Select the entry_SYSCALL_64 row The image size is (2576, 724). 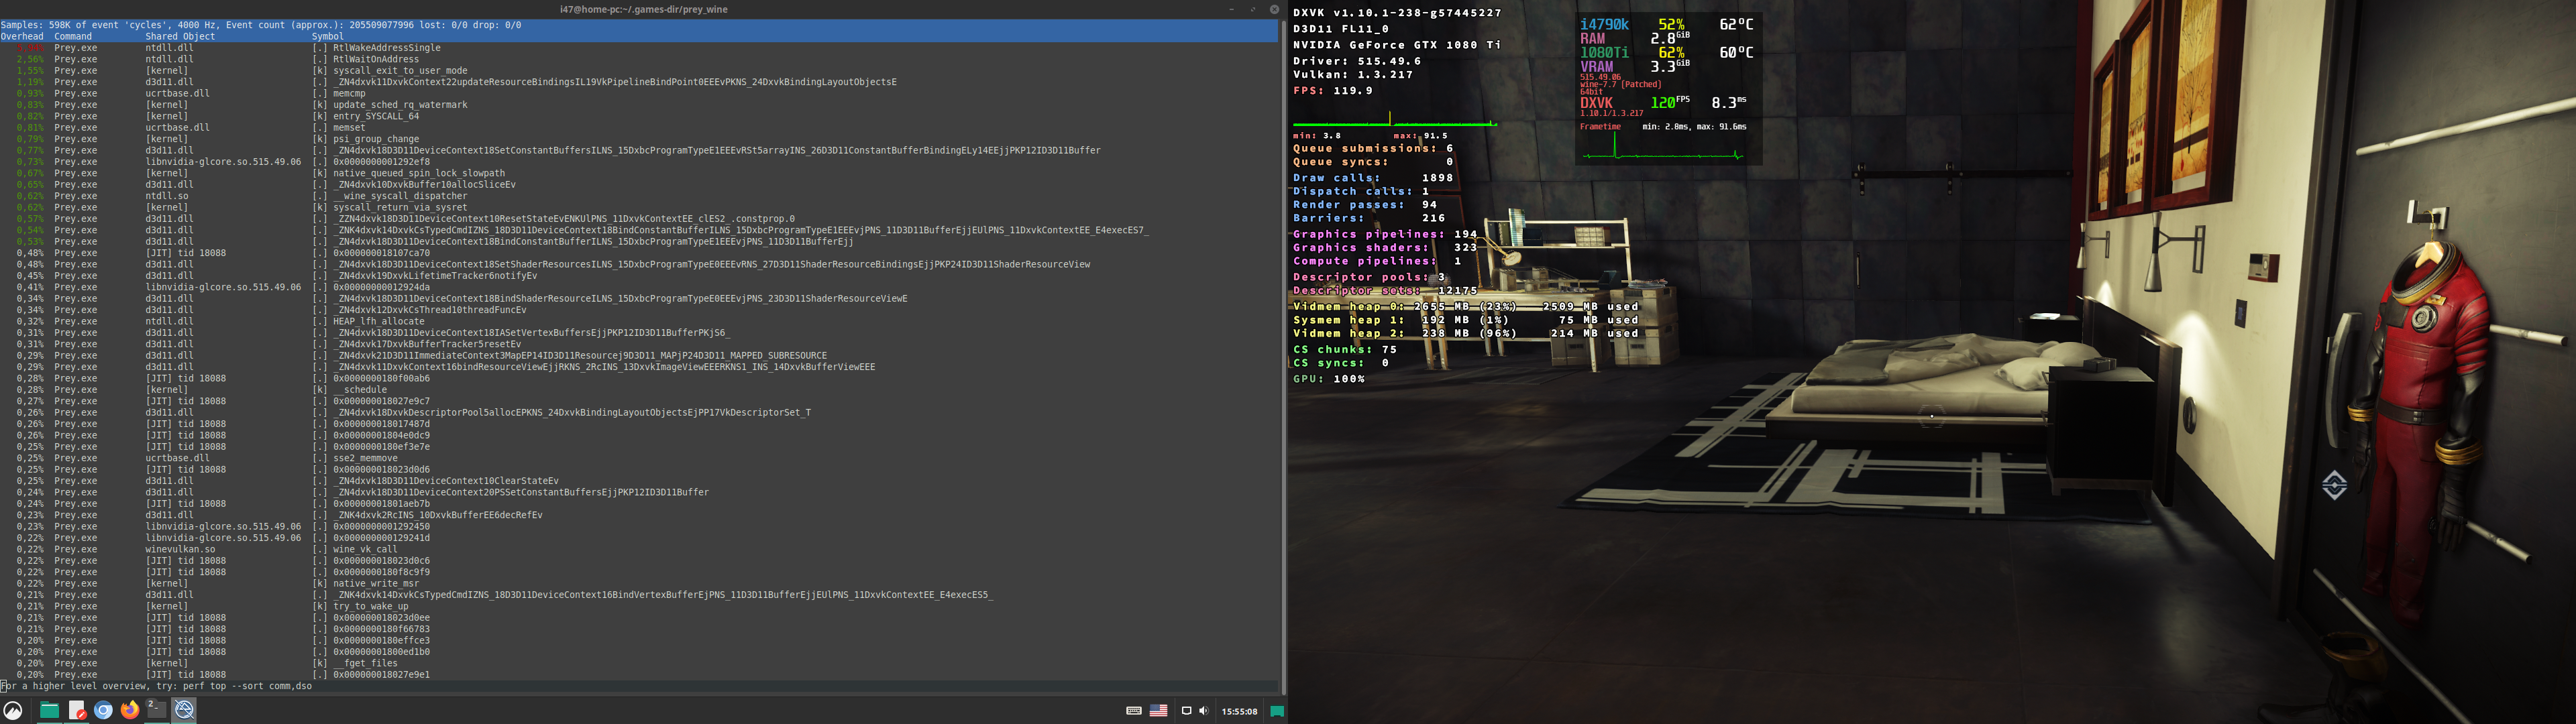pos(640,116)
